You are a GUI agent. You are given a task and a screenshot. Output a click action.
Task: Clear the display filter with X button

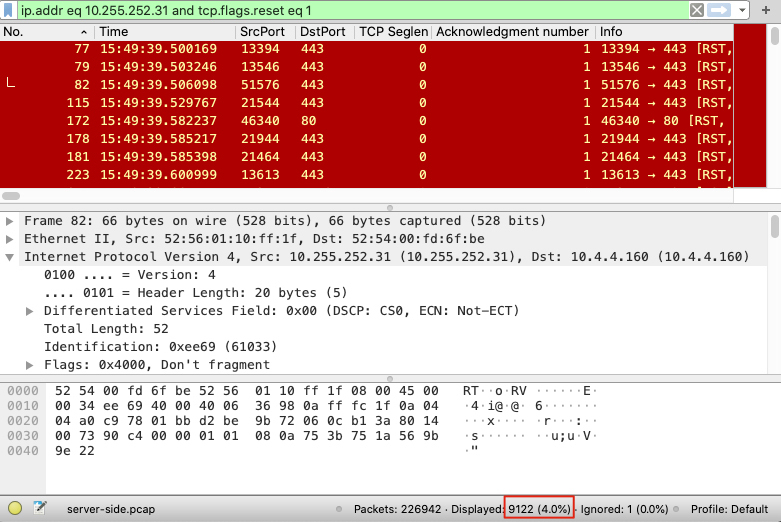(697, 10)
